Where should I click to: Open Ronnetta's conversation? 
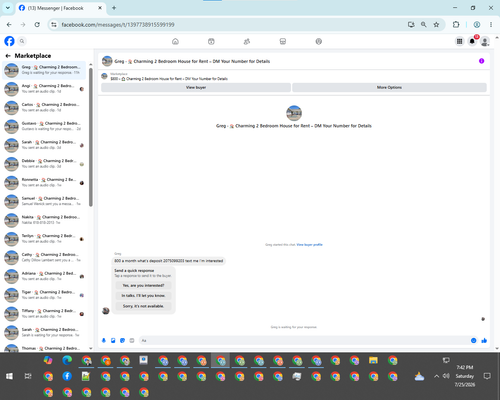coord(44,182)
